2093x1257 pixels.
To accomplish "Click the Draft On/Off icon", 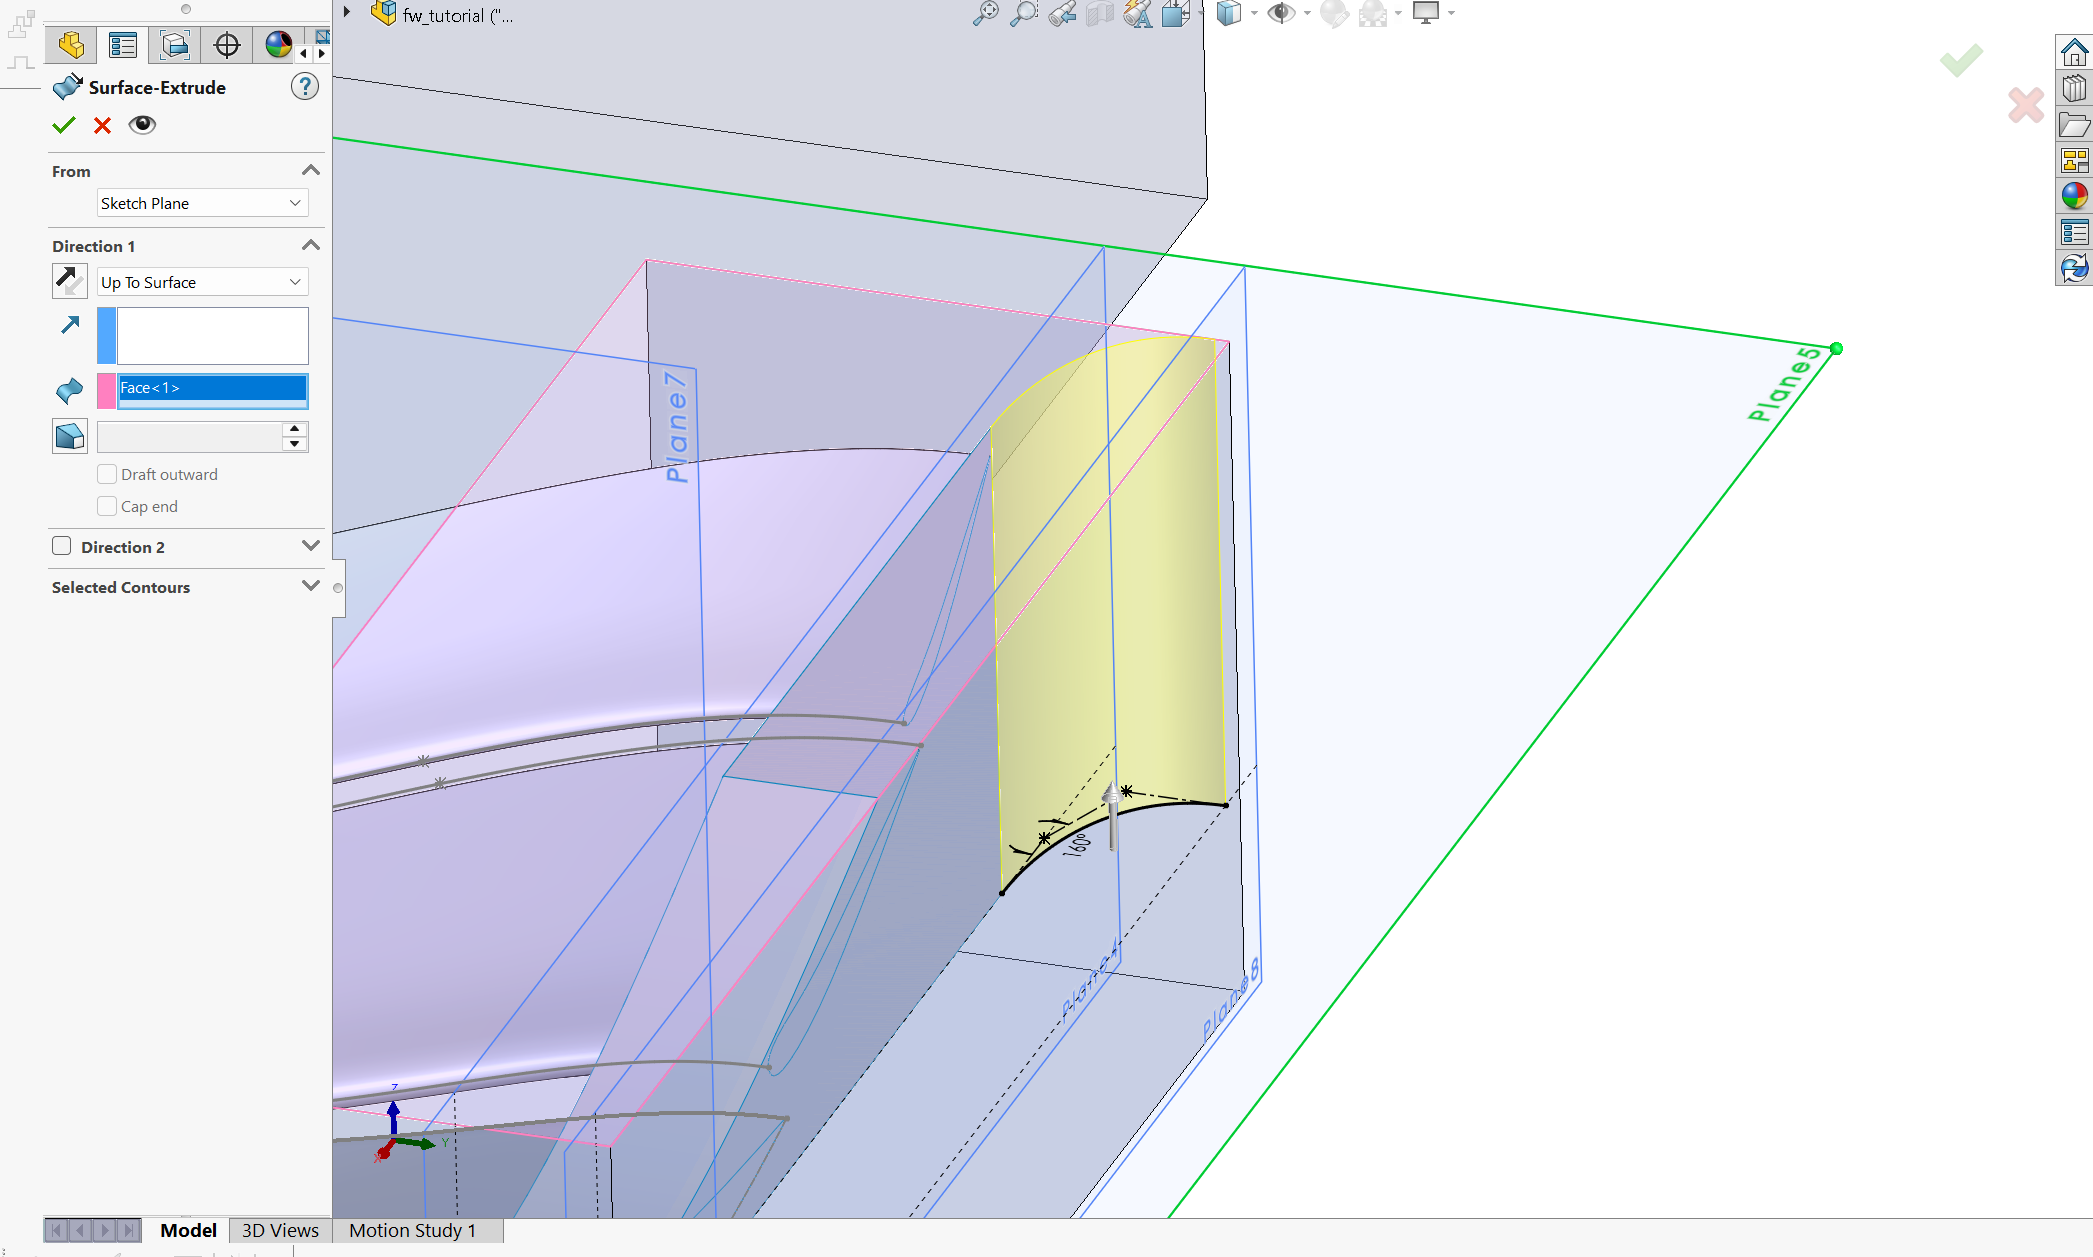I will tap(69, 436).
